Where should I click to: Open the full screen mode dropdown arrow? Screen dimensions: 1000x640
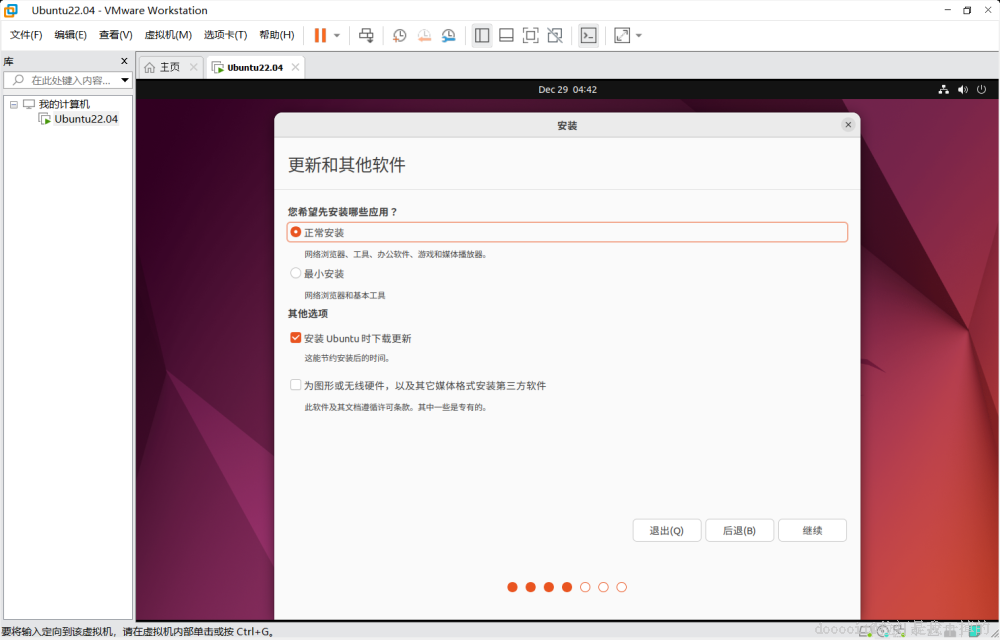tap(636, 35)
